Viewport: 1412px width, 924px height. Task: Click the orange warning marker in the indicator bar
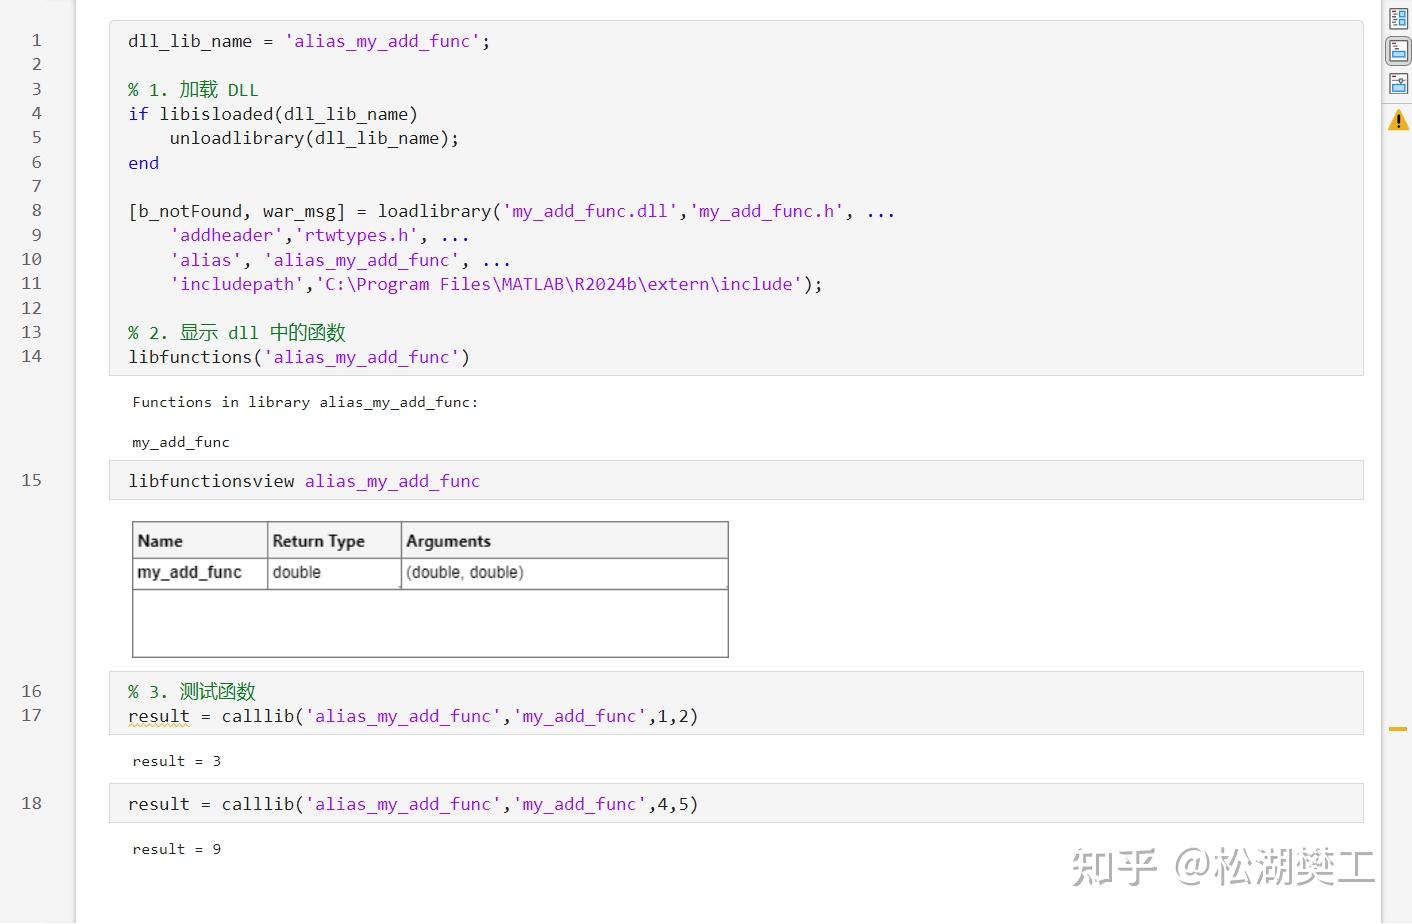1398,728
